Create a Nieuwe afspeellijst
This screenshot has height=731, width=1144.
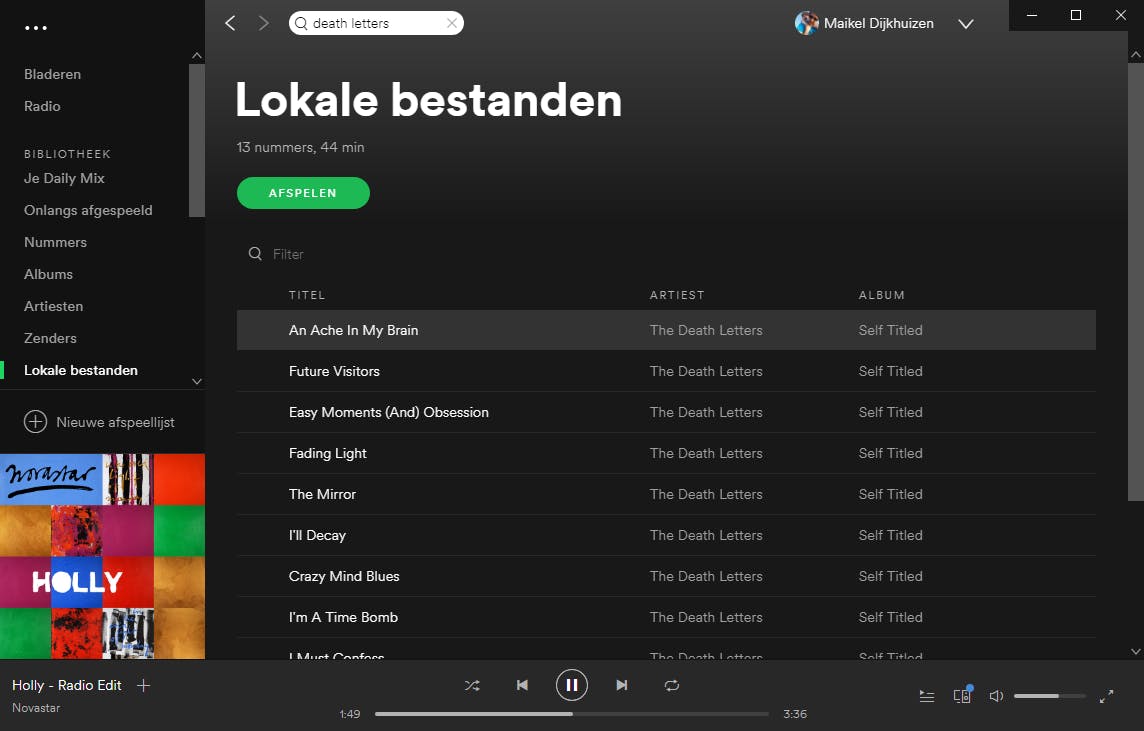click(99, 422)
